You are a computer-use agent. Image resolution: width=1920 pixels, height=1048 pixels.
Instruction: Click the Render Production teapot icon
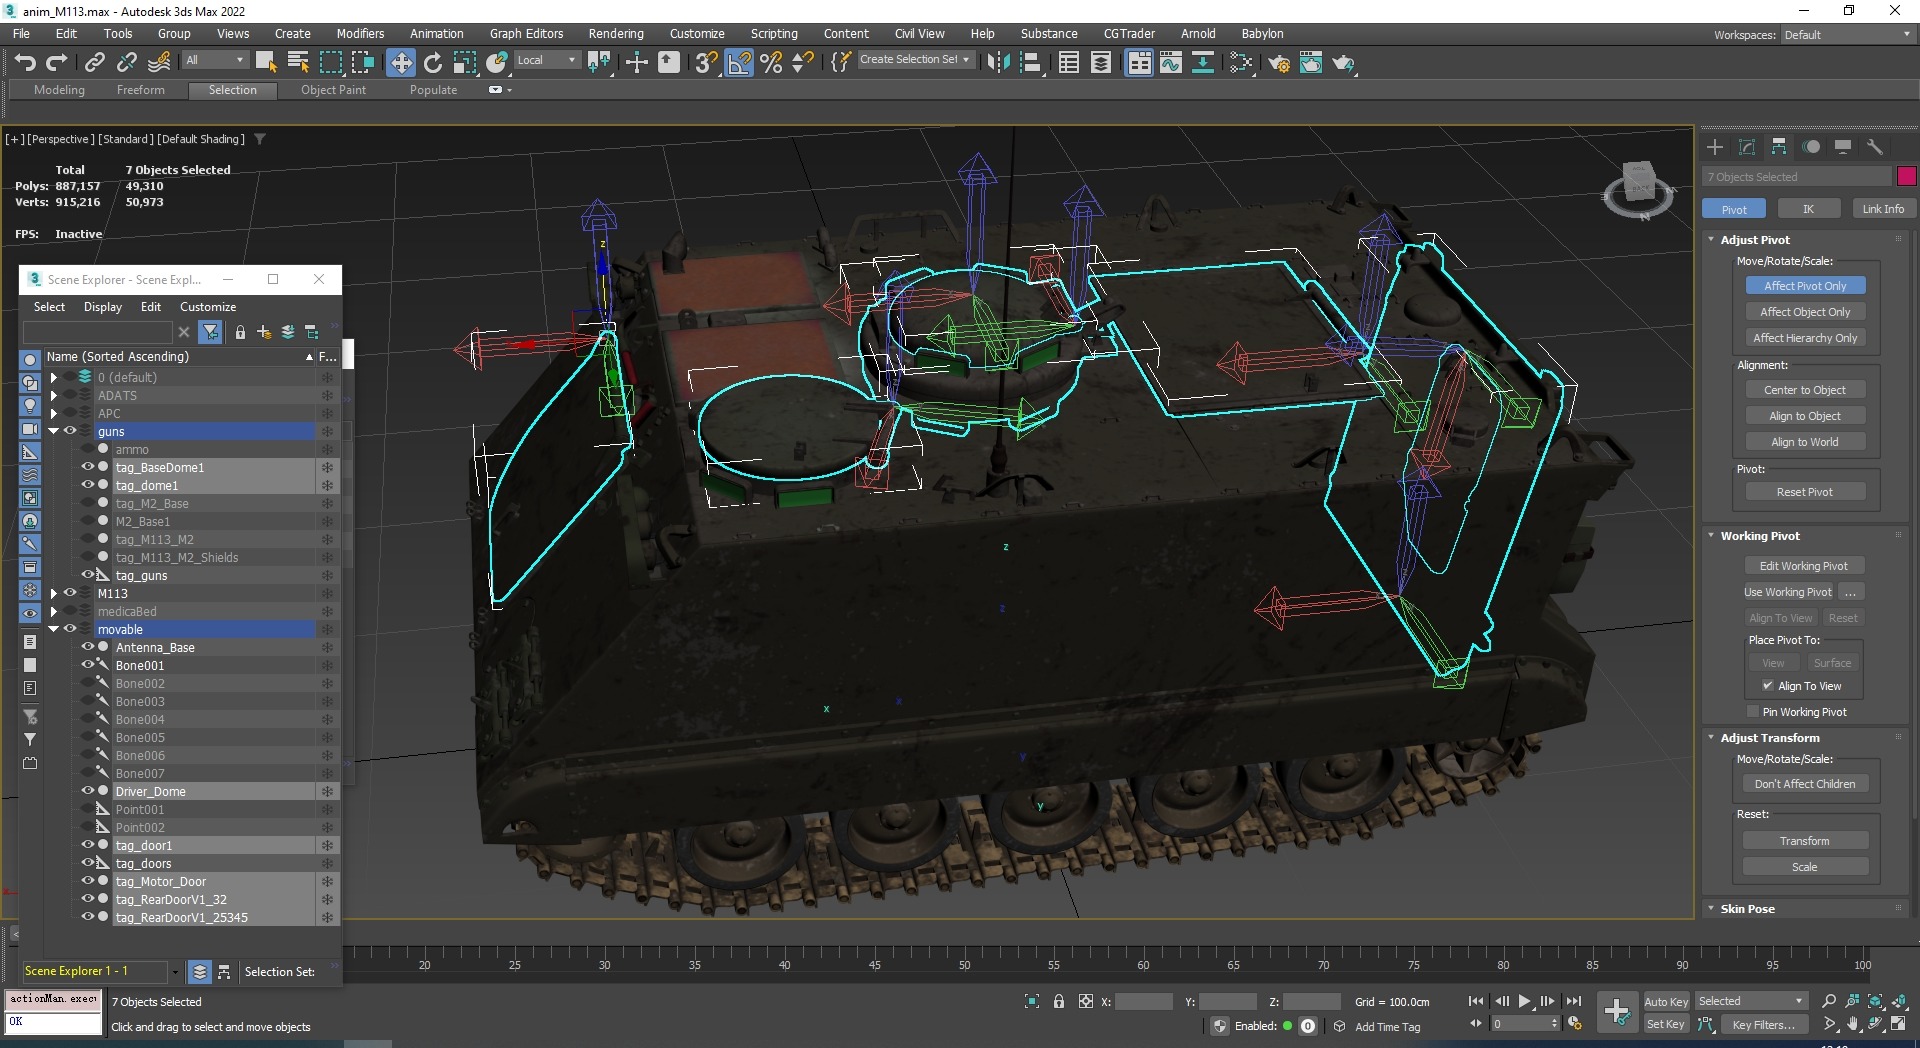click(1343, 63)
